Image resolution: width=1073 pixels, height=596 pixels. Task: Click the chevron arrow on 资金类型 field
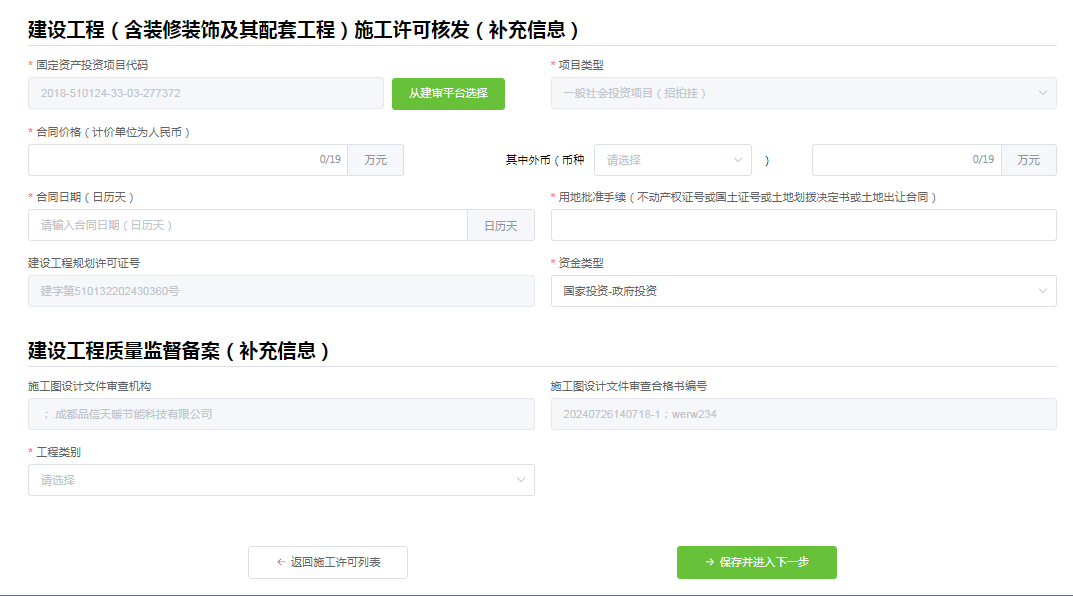(x=1041, y=291)
